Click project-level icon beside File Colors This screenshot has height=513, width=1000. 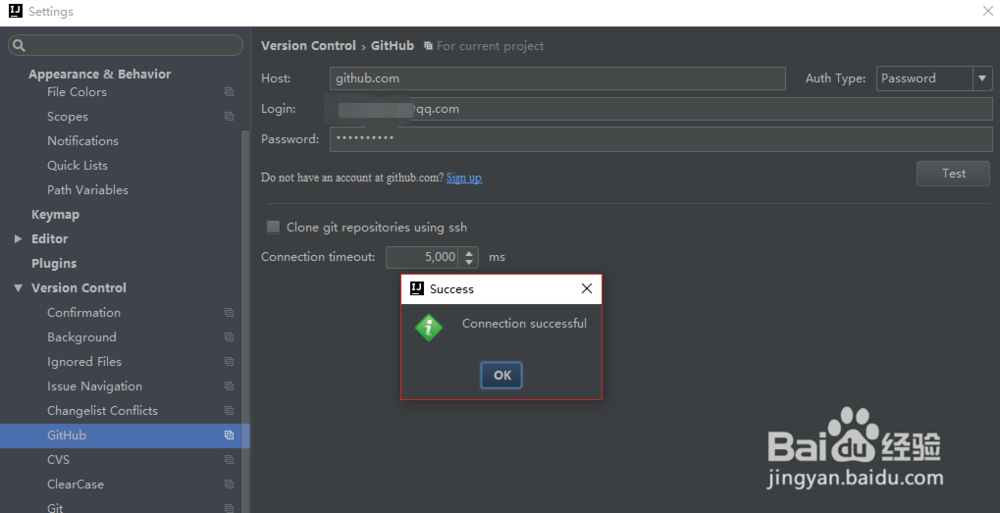(229, 92)
